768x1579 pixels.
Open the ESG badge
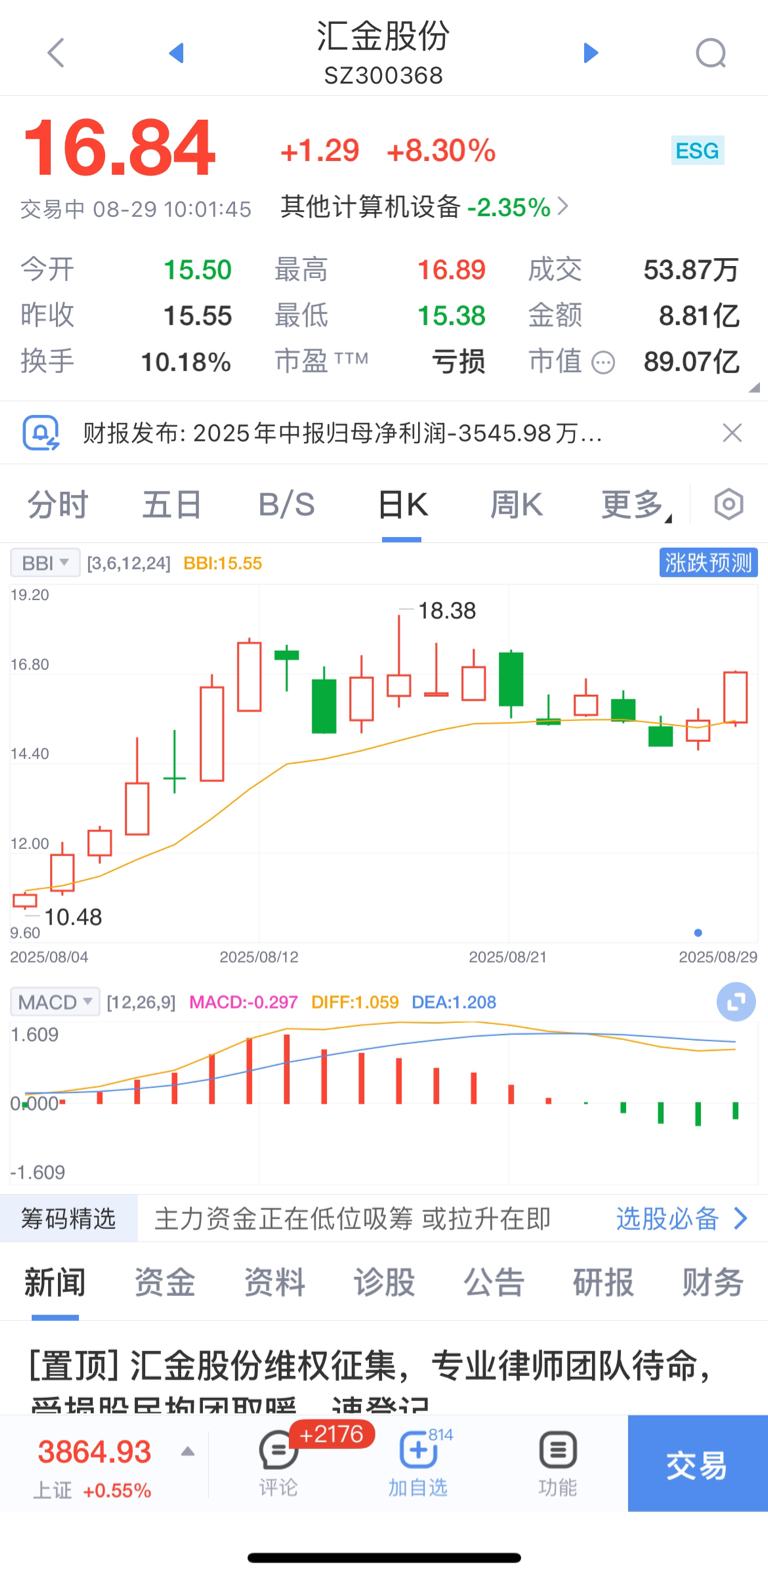[697, 151]
